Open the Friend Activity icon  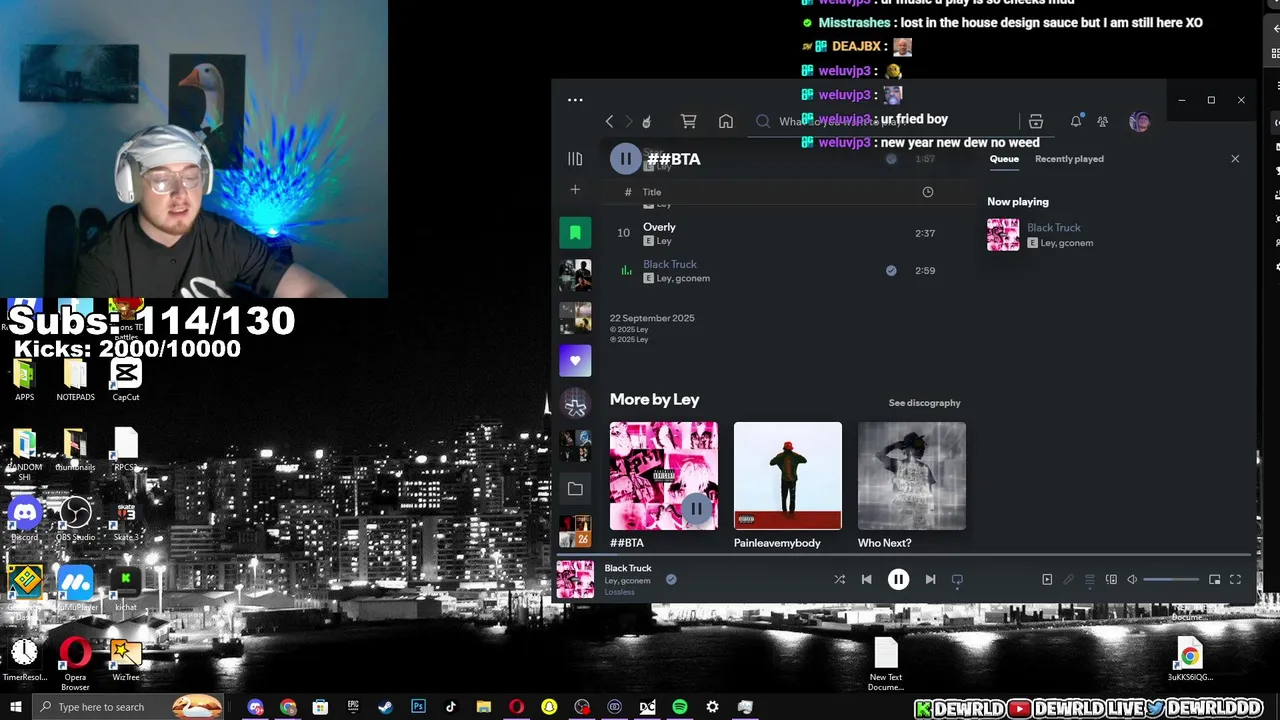point(1102,122)
